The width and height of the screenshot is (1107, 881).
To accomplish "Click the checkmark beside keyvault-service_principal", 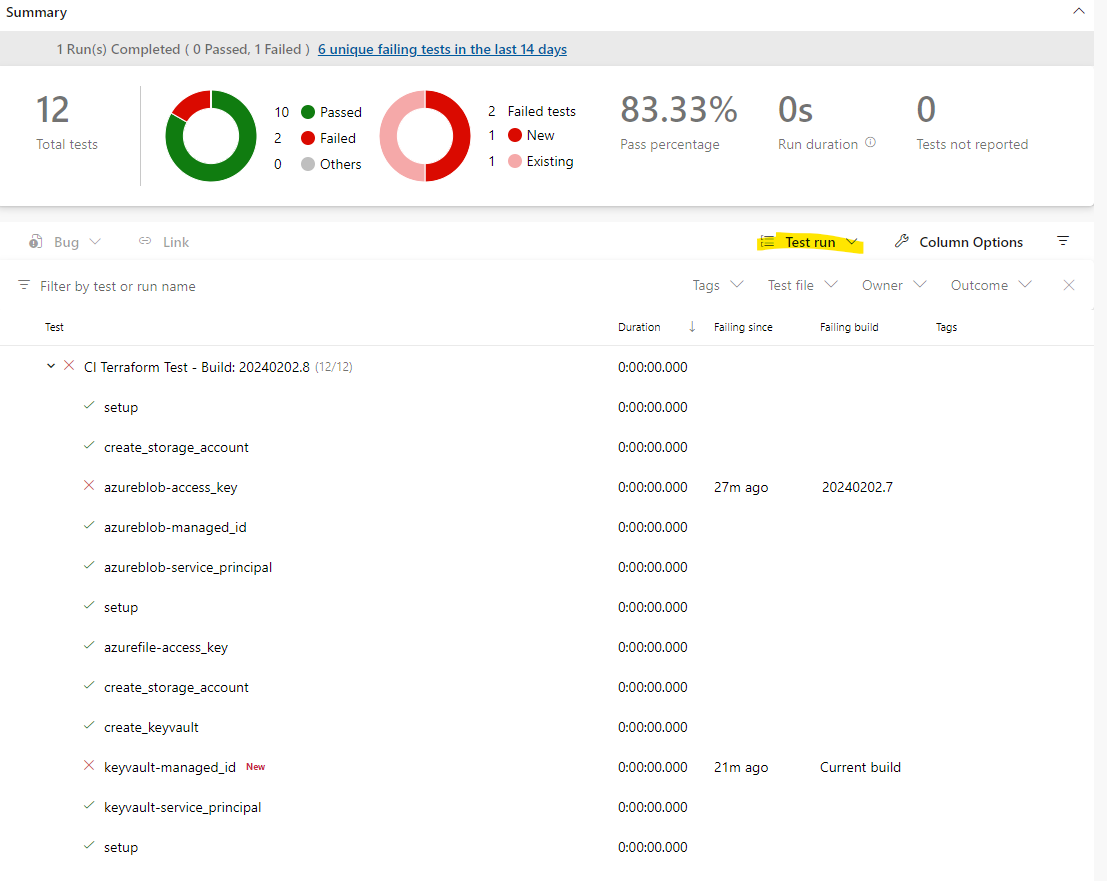I will click(x=89, y=806).
